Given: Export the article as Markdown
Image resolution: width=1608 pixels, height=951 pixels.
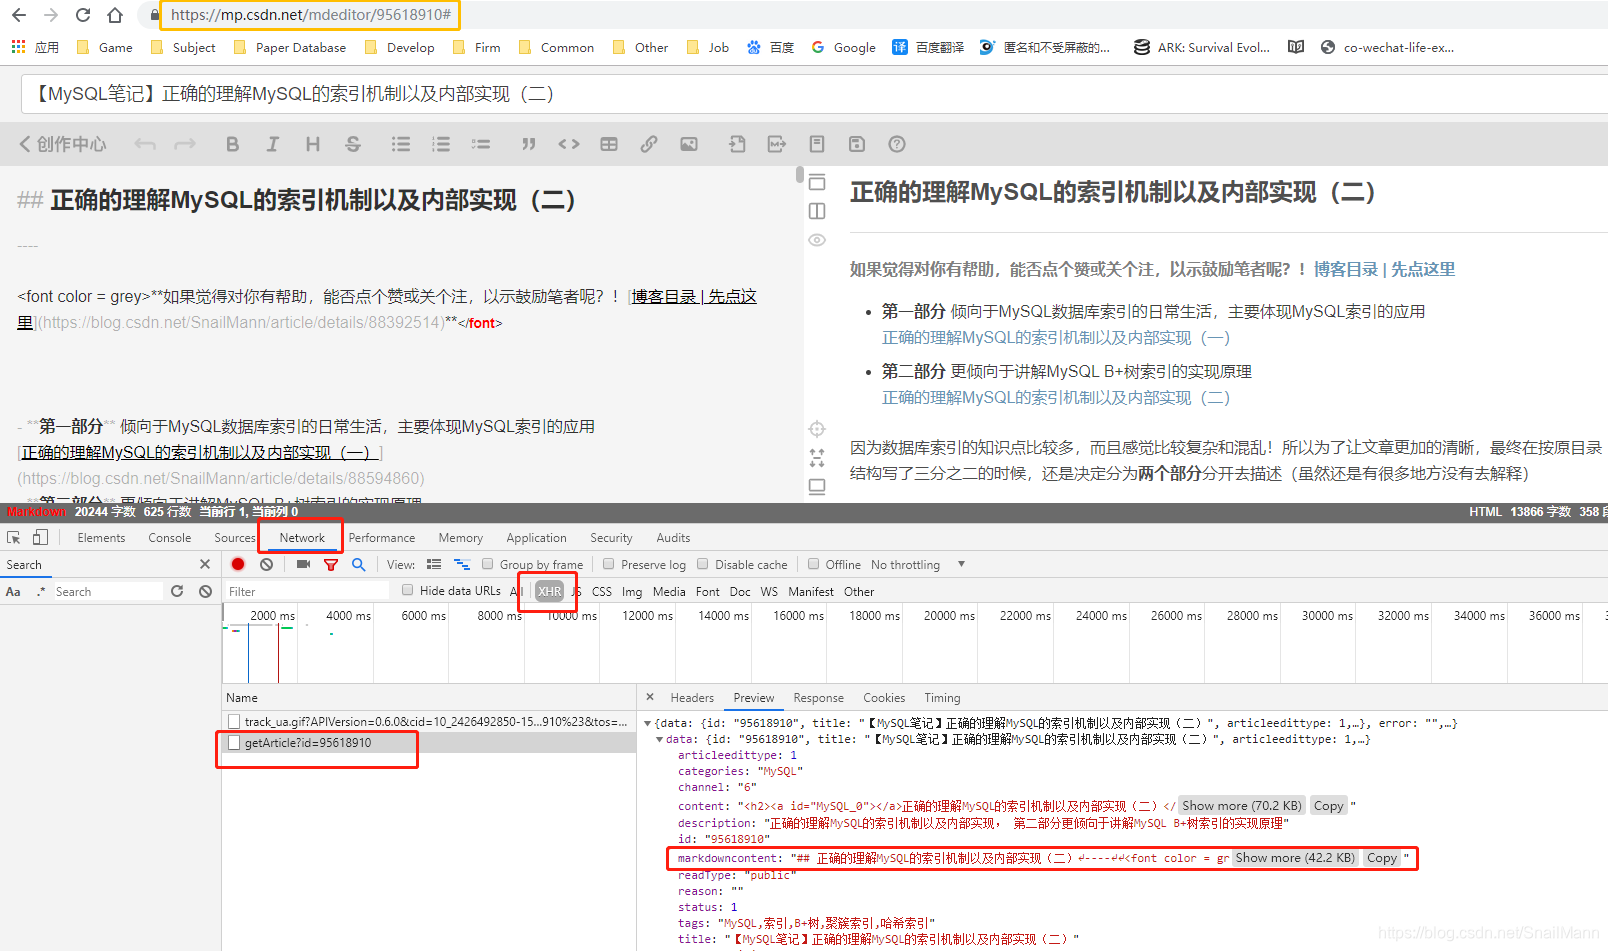Looking at the screenshot, I should pyautogui.click(x=777, y=144).
